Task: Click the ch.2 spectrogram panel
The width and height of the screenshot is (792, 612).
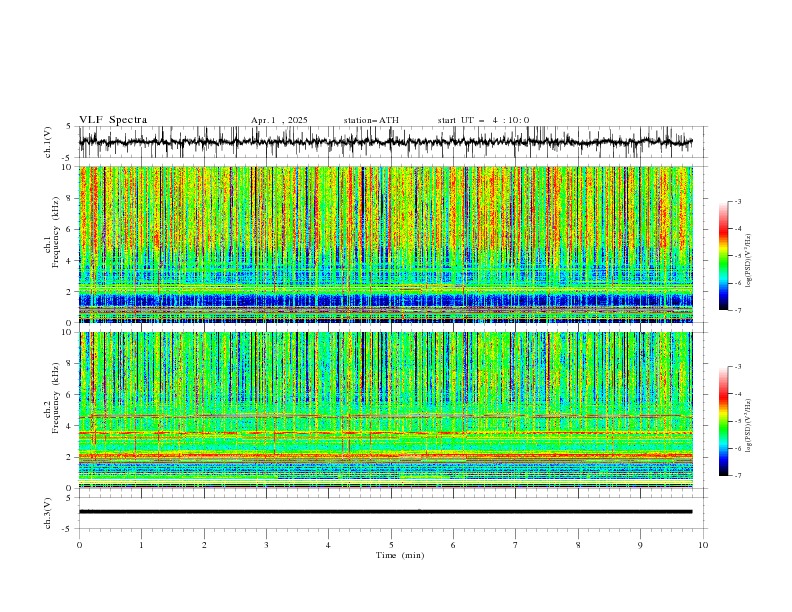Action: 386,410
